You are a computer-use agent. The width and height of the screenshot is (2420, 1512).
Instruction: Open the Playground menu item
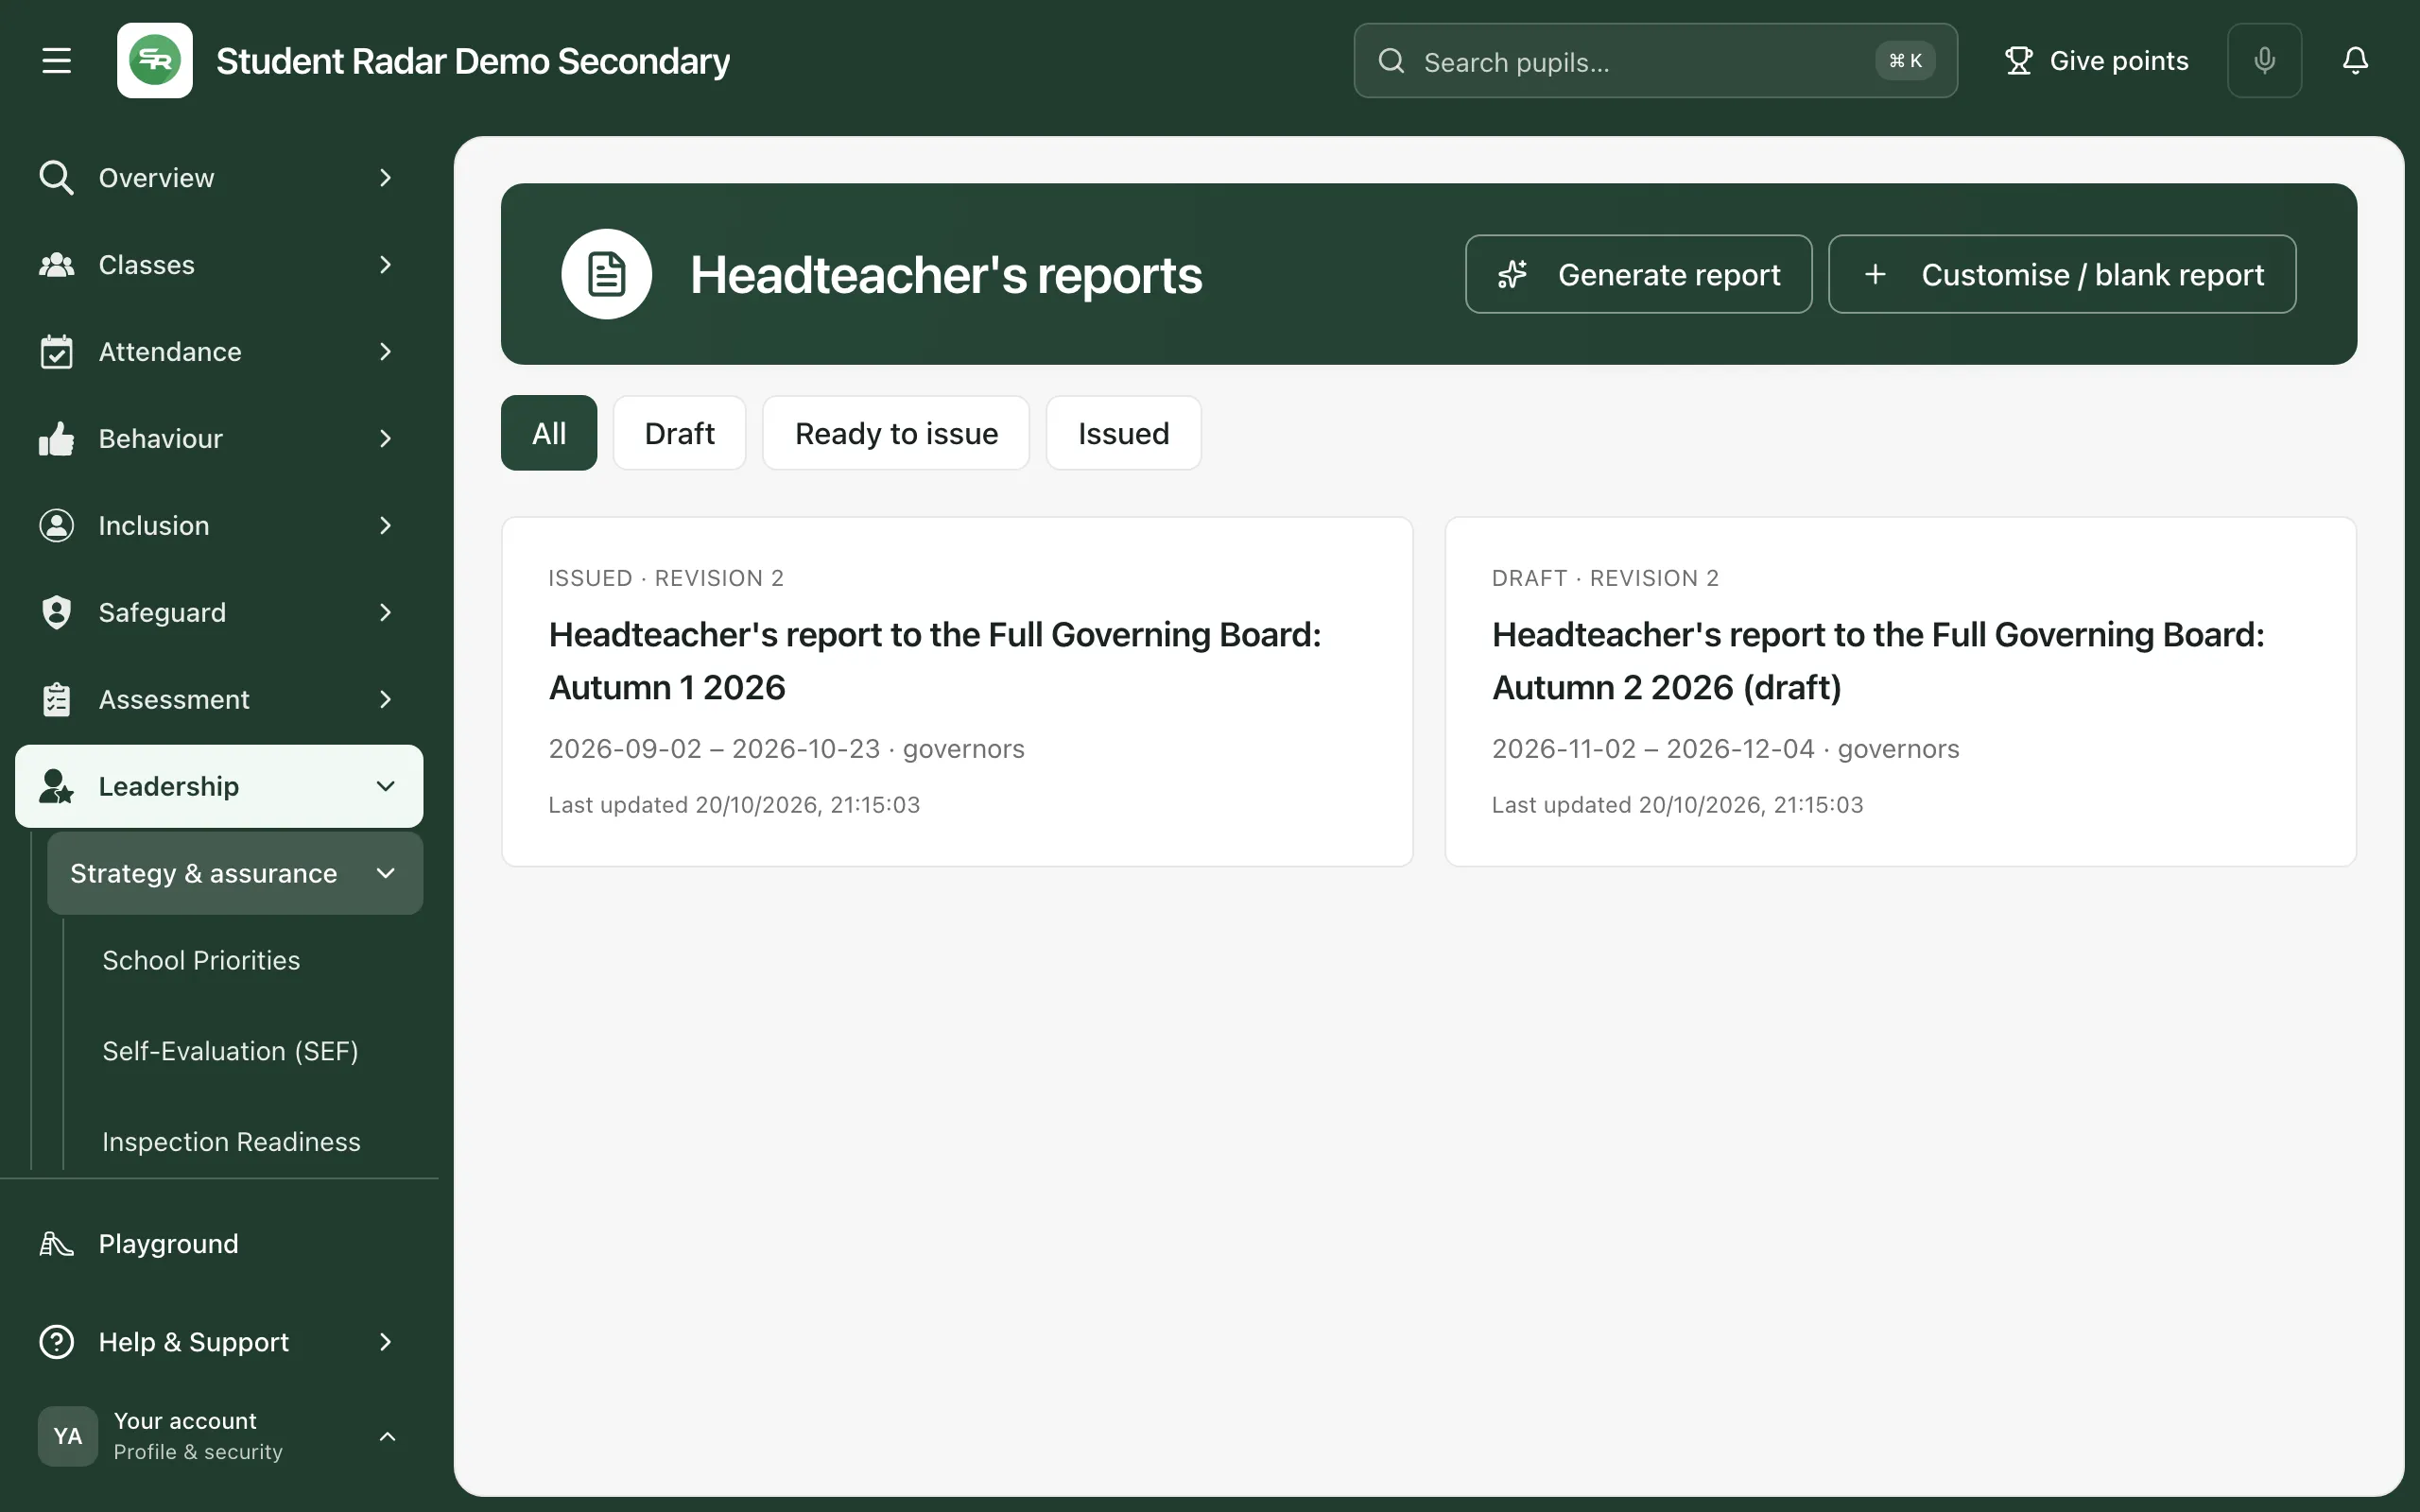tap(219, 1244)
